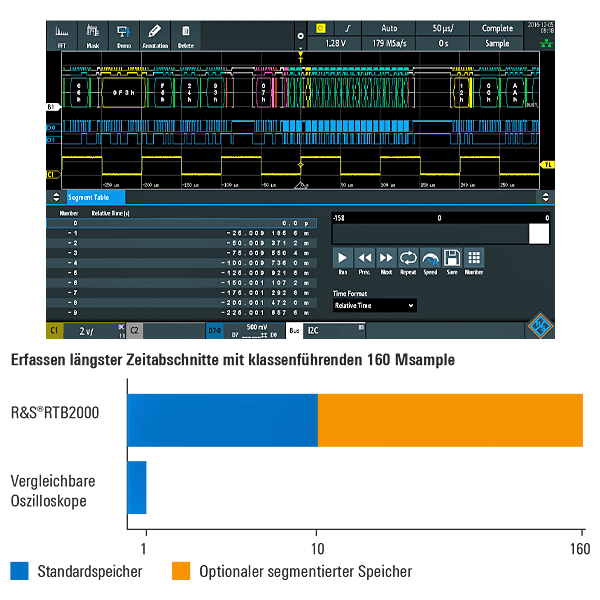Image resolution: width=600 pixels, height=600 pixels.
Task: Select segment -1 row with -25.009 time
Action: pyautogui.click(x=182, y=233)
